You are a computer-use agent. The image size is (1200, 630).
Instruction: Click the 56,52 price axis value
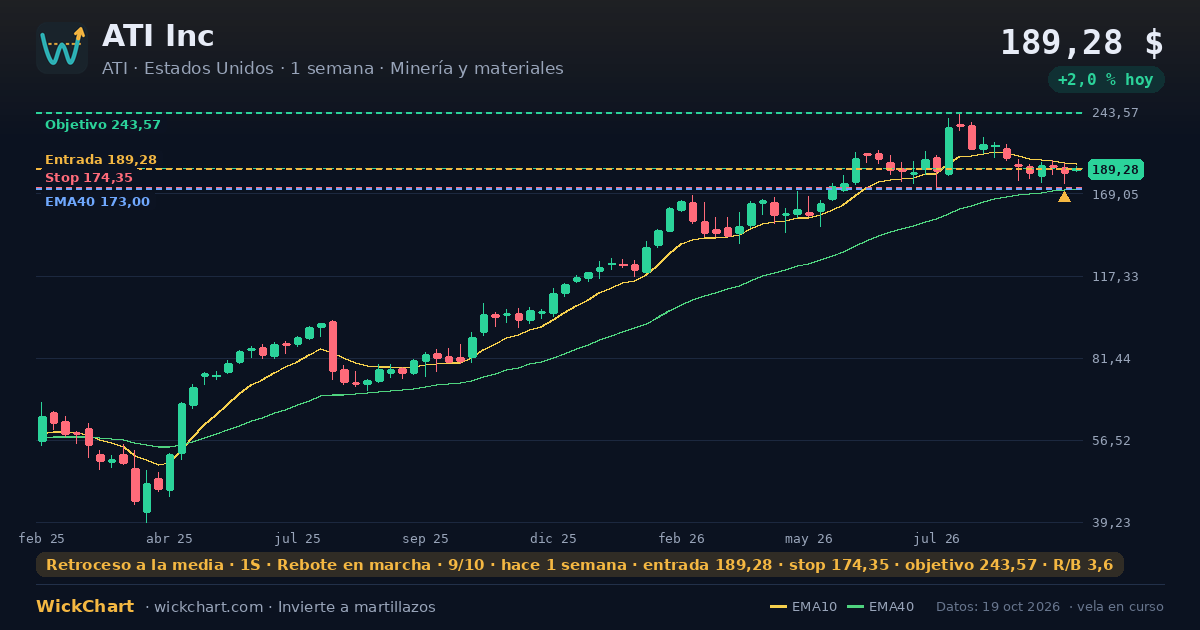pos(1111,441)
